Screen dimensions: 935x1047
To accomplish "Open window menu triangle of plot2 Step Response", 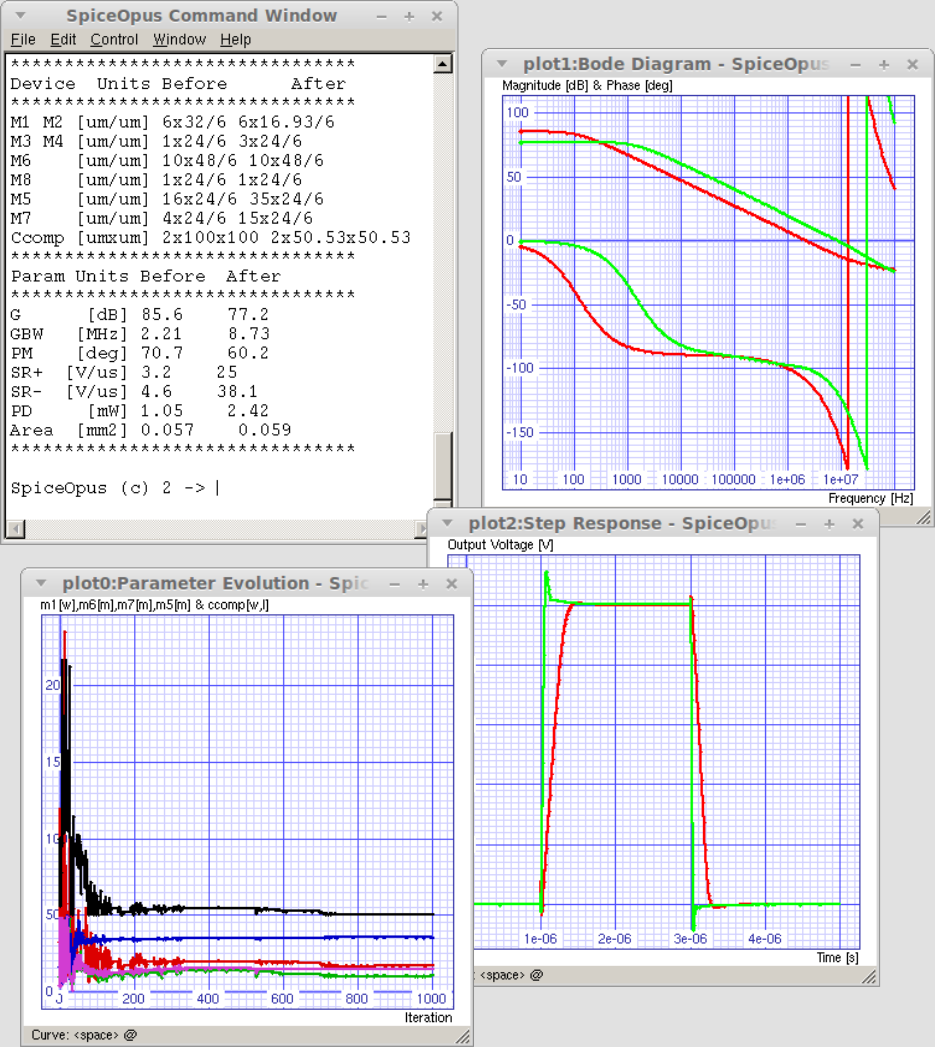I will coord(447,524).
